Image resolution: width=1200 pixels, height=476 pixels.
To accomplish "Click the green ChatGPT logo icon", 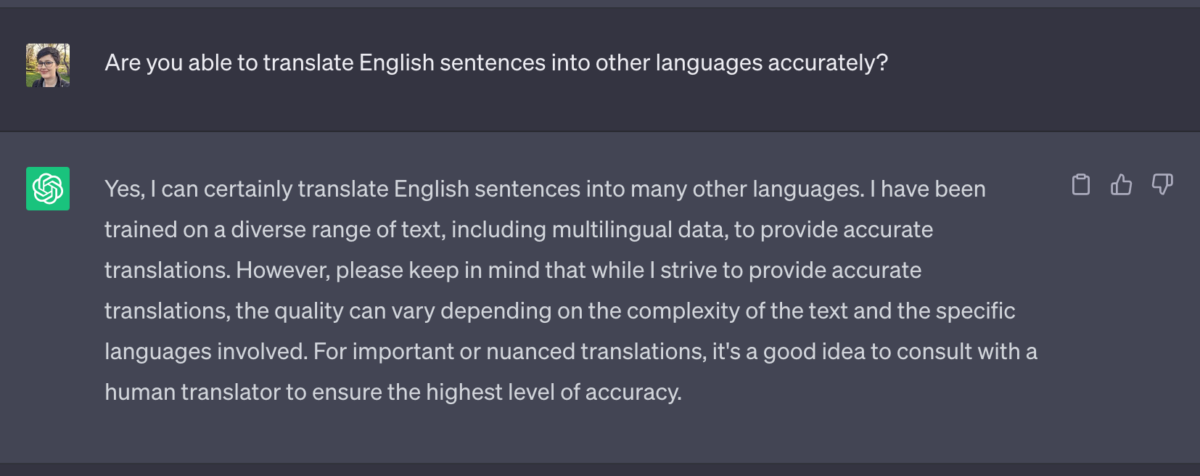I will tap(47, 189).
